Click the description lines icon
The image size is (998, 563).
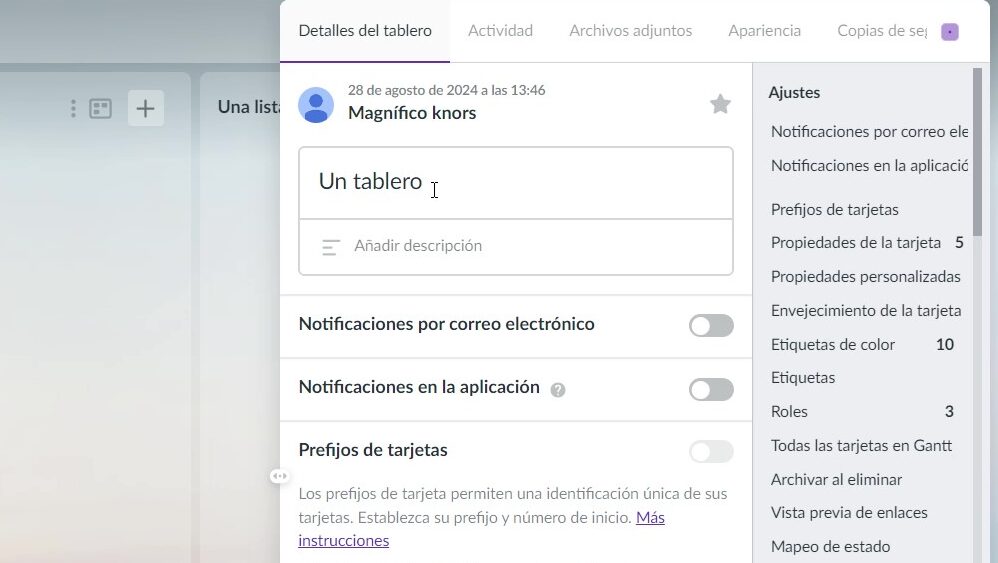[331, 247]
